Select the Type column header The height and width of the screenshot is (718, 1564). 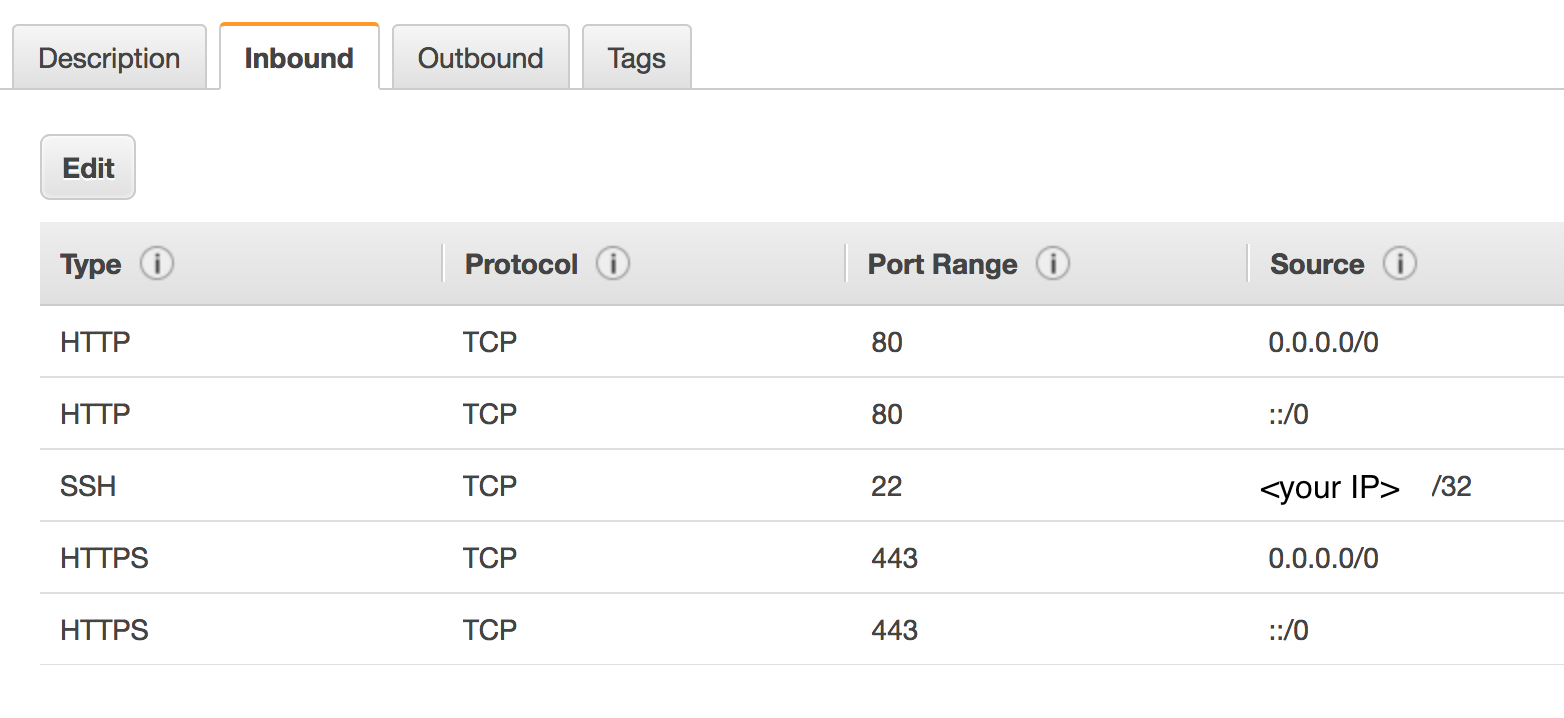click(91, 265)
